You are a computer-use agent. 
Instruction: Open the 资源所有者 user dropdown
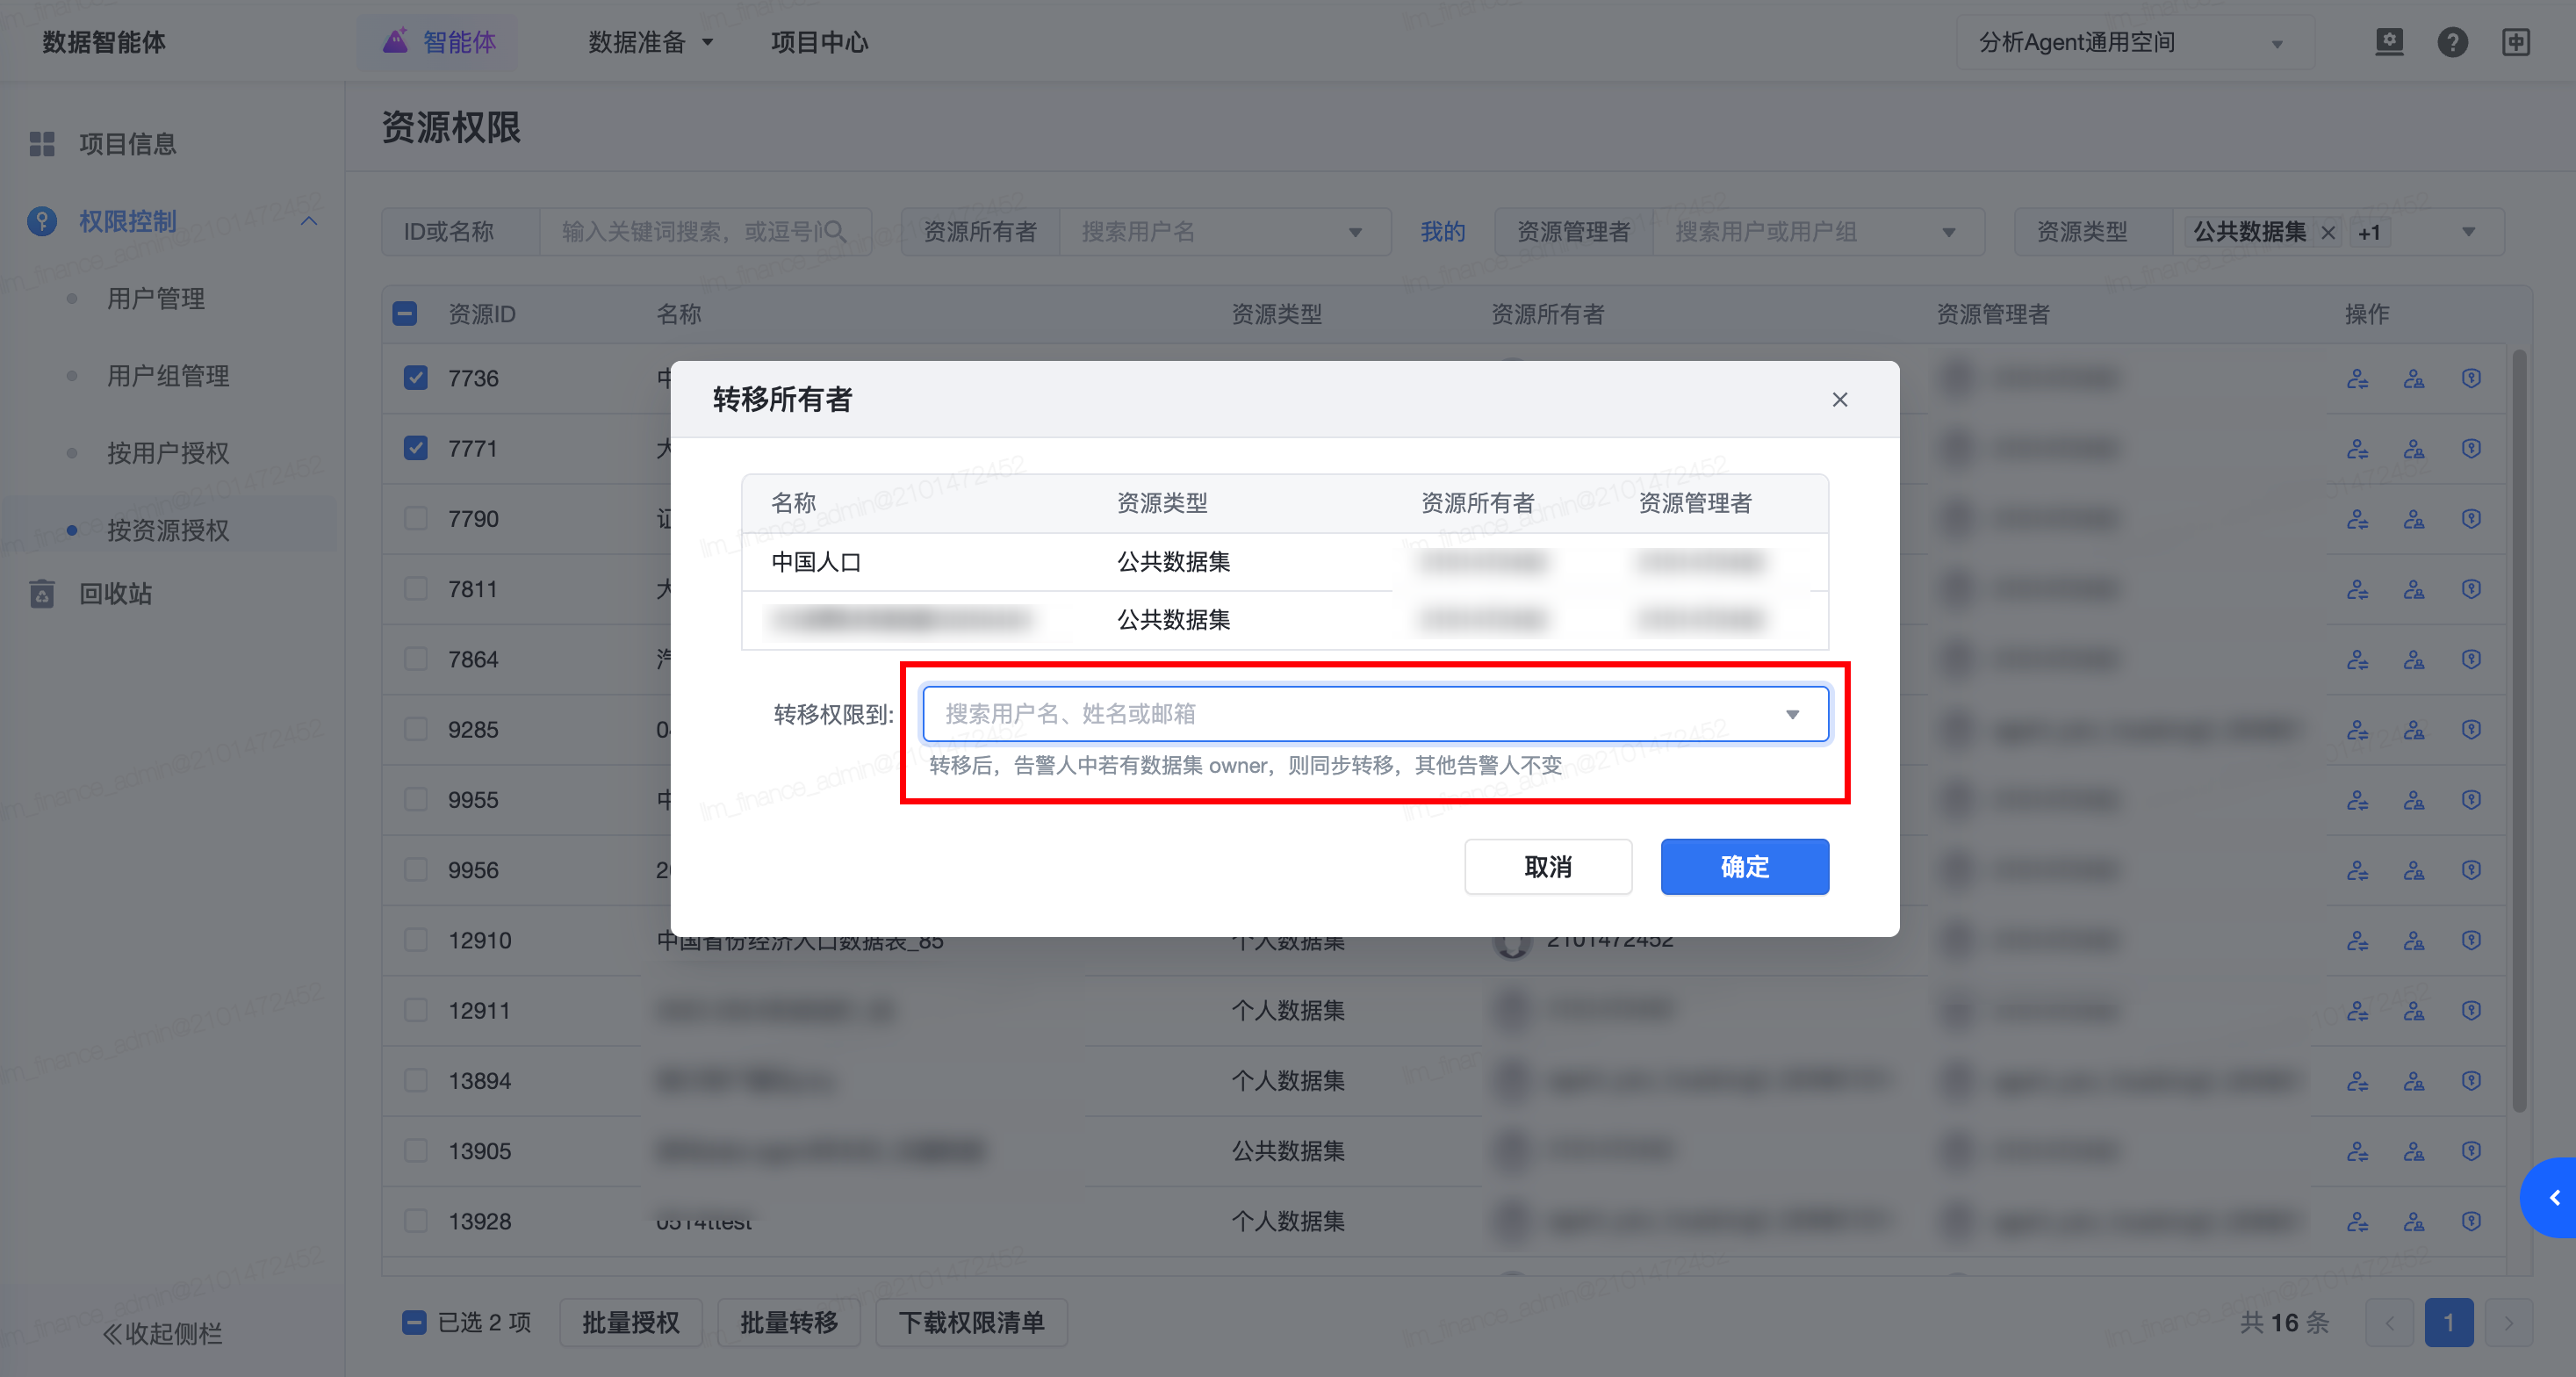(1225, 232)
